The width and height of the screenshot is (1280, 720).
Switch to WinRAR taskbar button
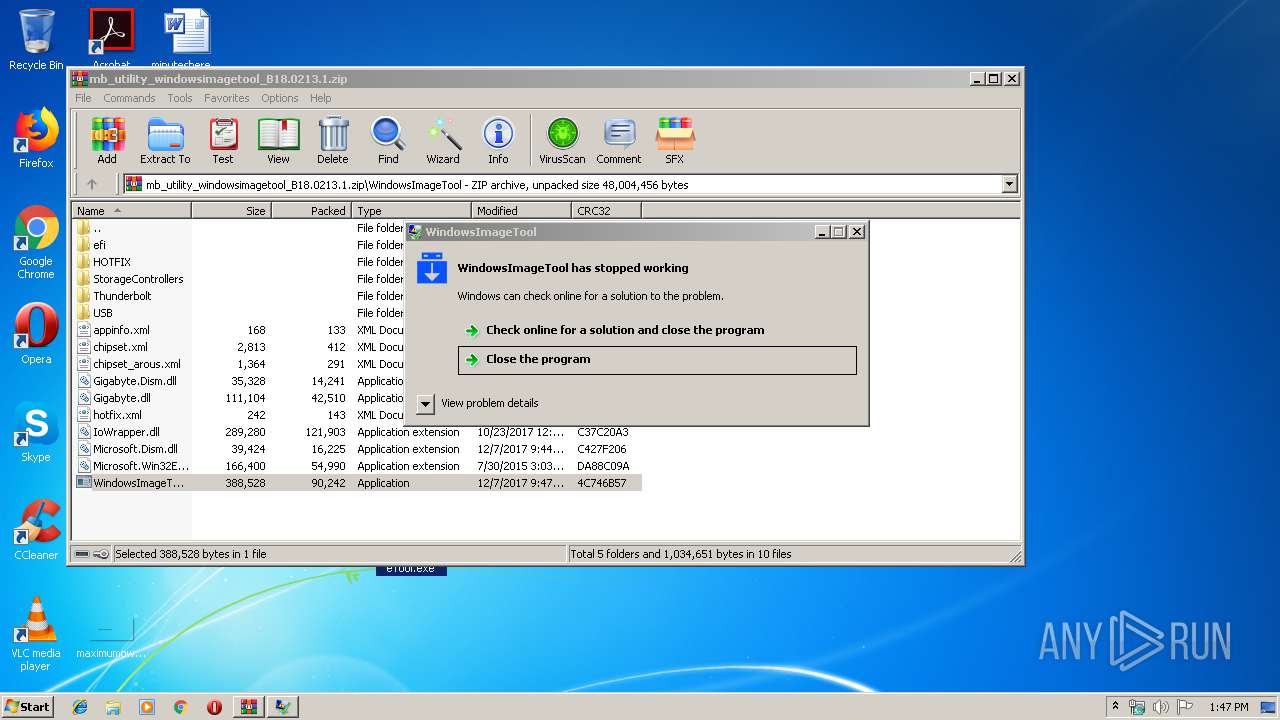(249, 707)
